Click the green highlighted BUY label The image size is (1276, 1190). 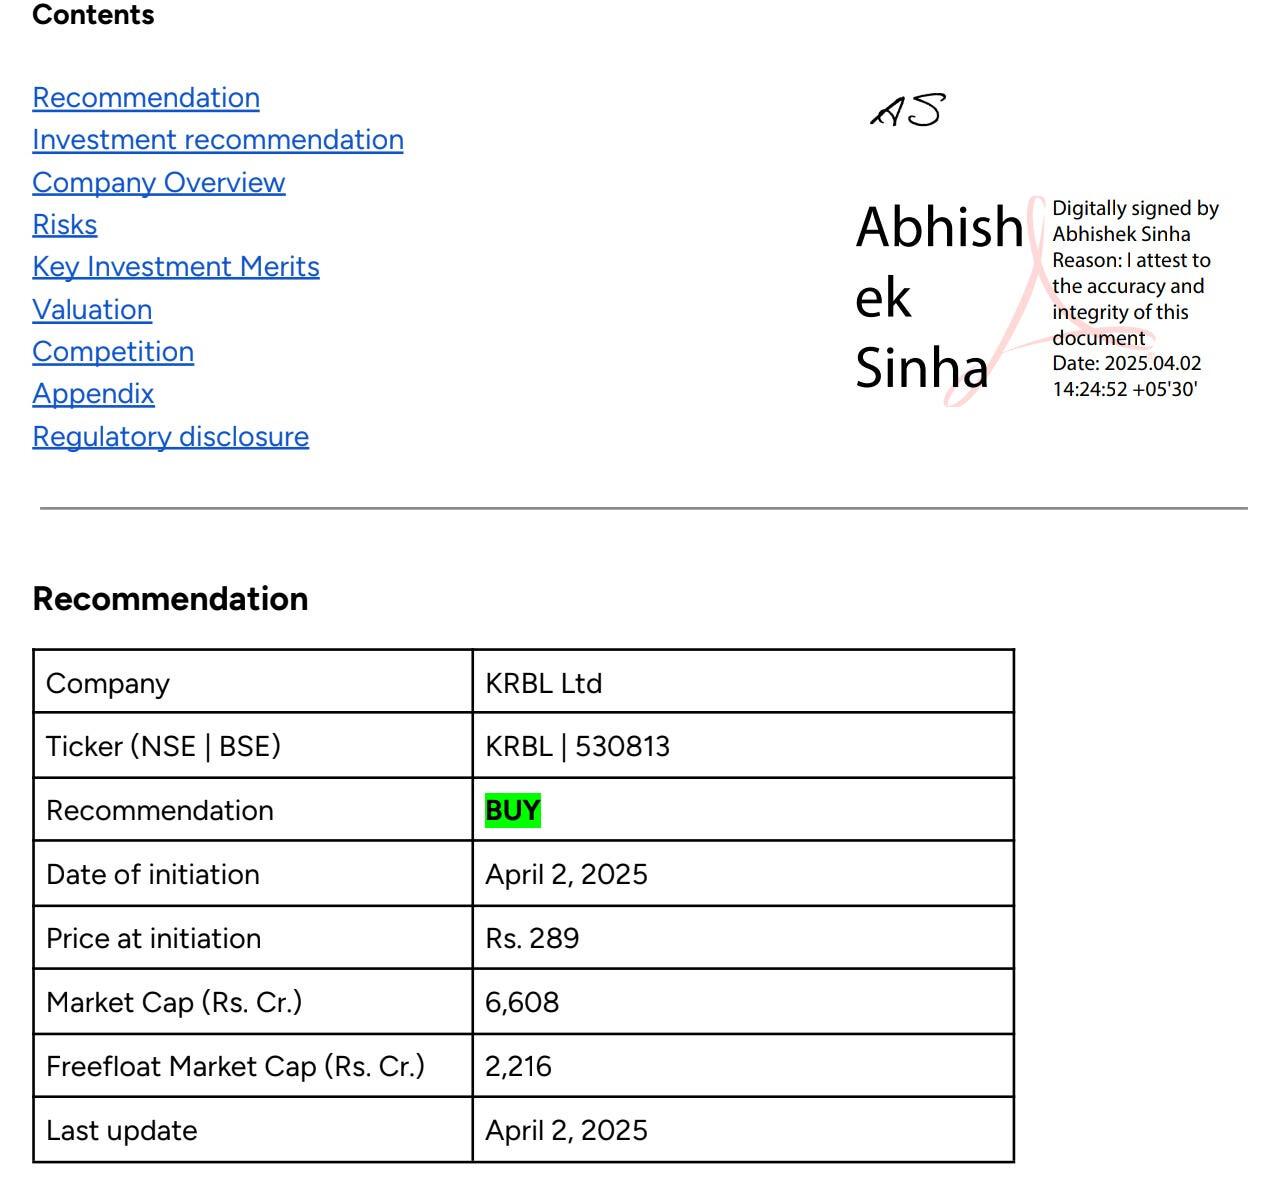(x=513, y=810)
